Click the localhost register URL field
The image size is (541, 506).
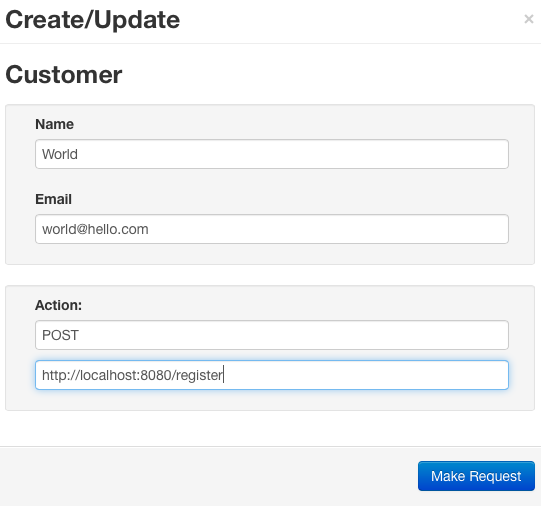point(272,375)
